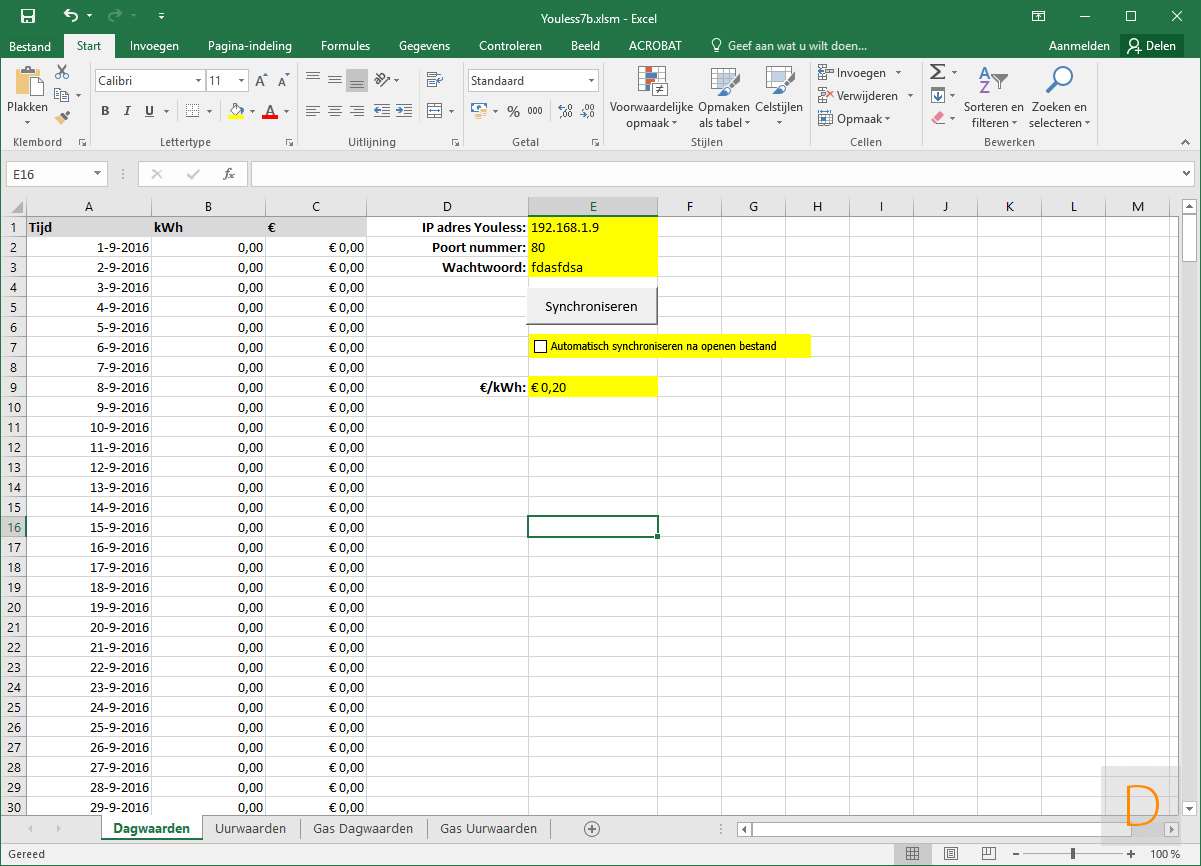
Task: Click the format painter brush icon
Action: [62, 118]
